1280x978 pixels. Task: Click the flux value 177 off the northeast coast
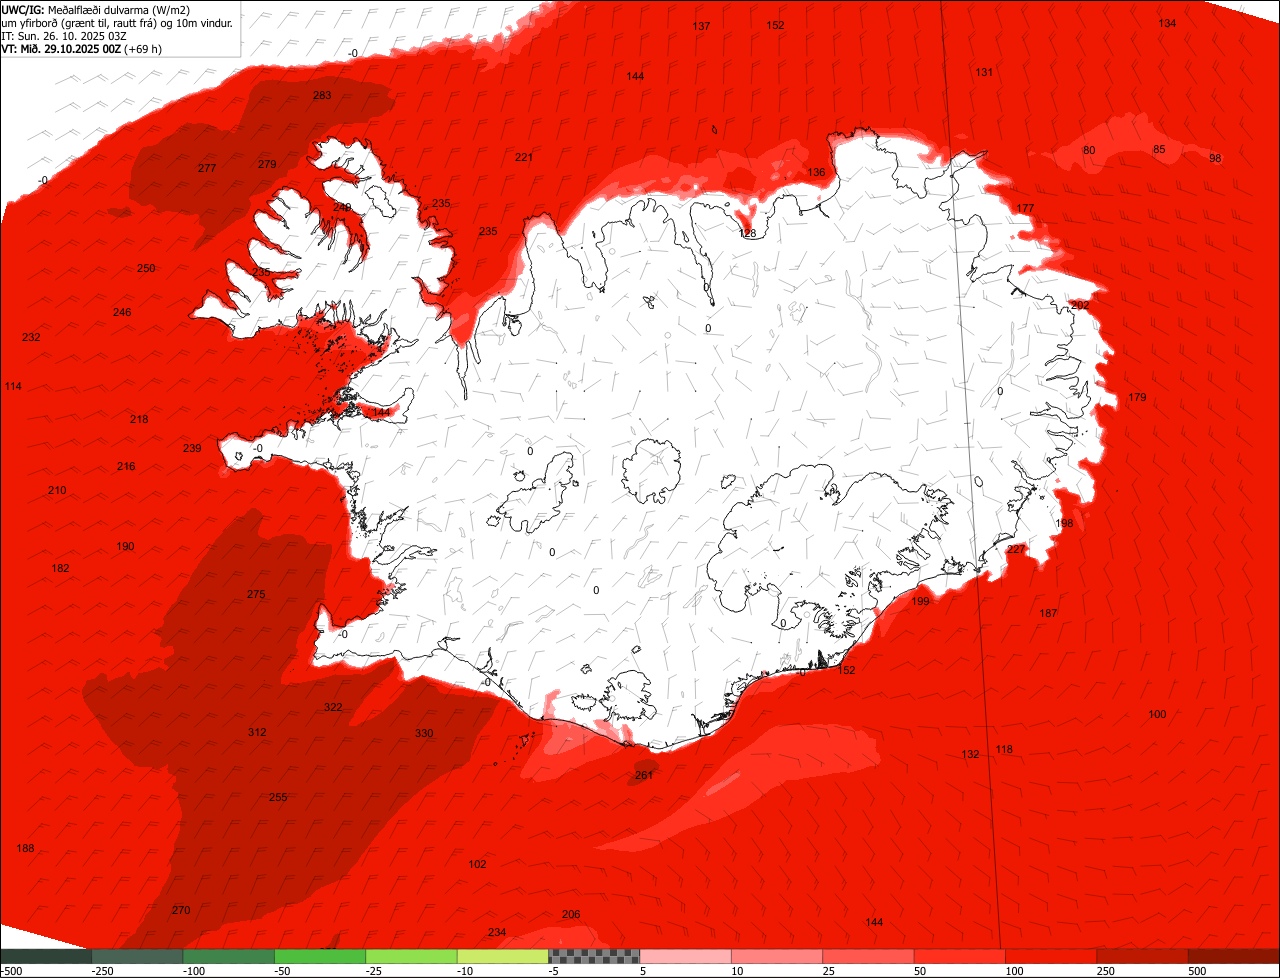(x=1025, y=208)
